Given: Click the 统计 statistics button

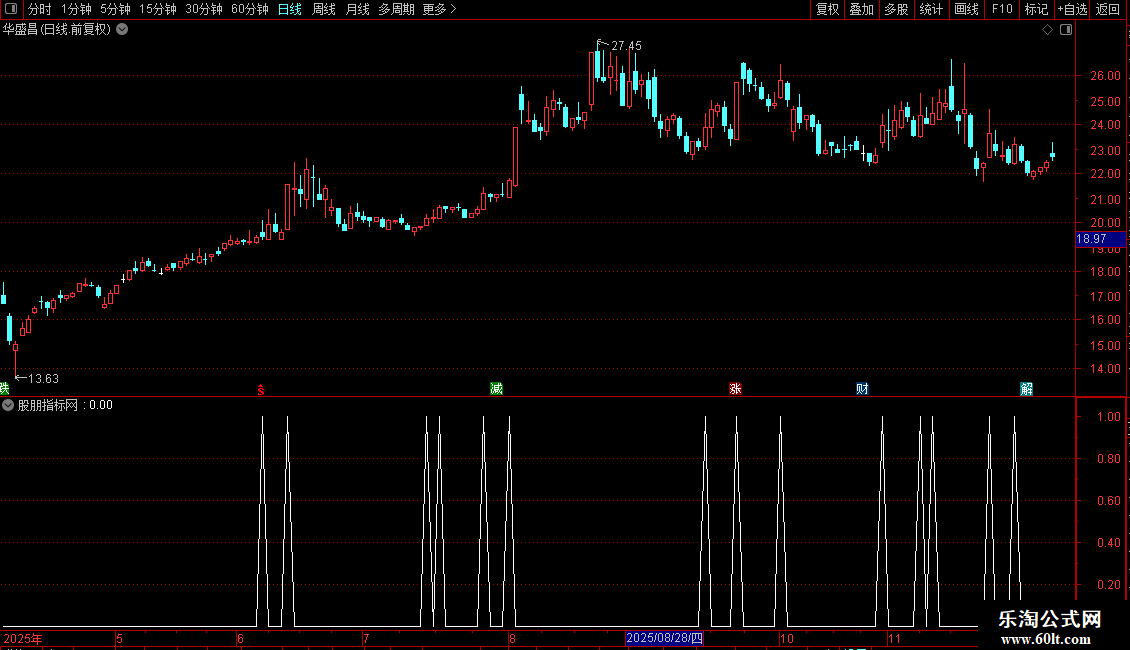Looking at the screenshot, I should (930, 9).
